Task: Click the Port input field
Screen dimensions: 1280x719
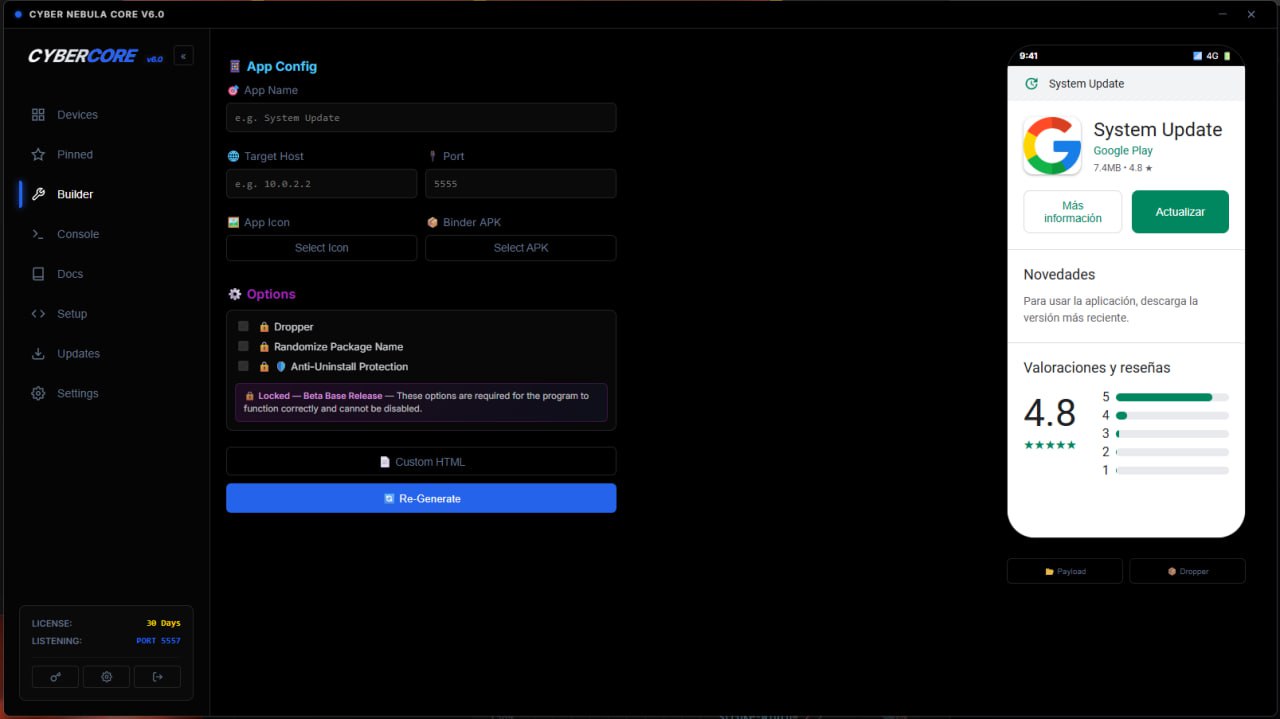Action: pyautogui.click(x=521, y=184)
